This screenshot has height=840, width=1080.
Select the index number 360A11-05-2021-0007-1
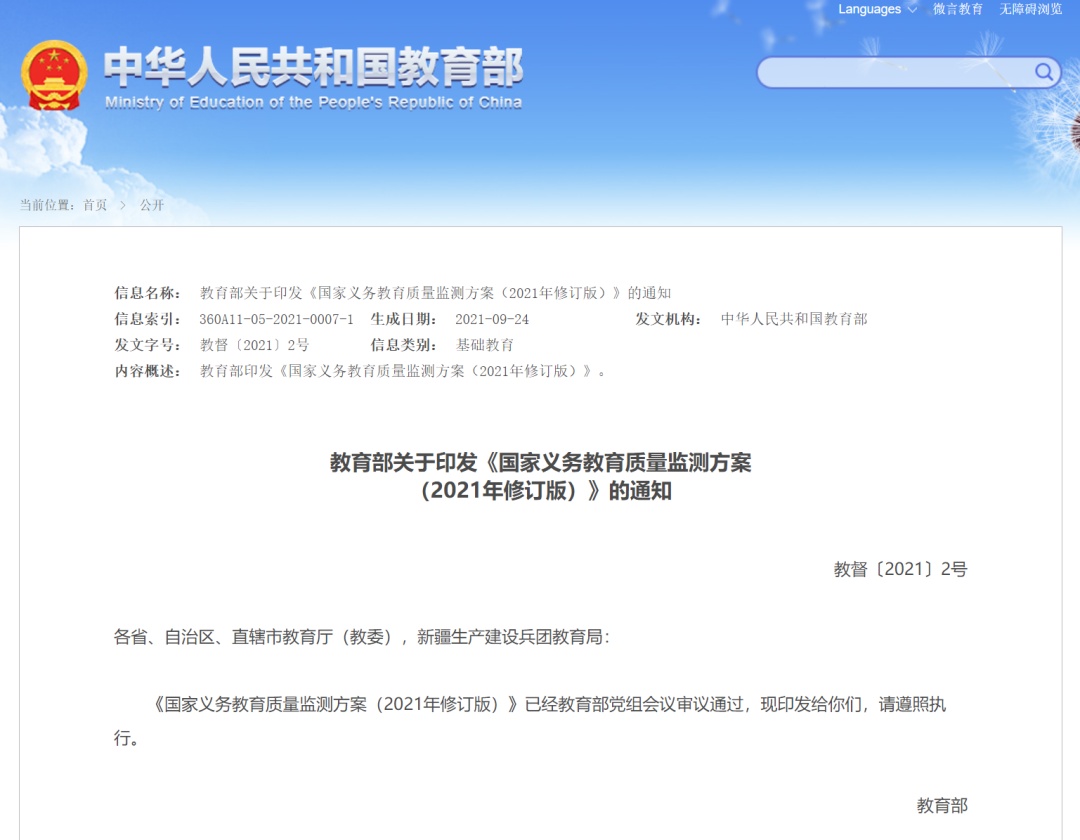(x=276, y=319)
